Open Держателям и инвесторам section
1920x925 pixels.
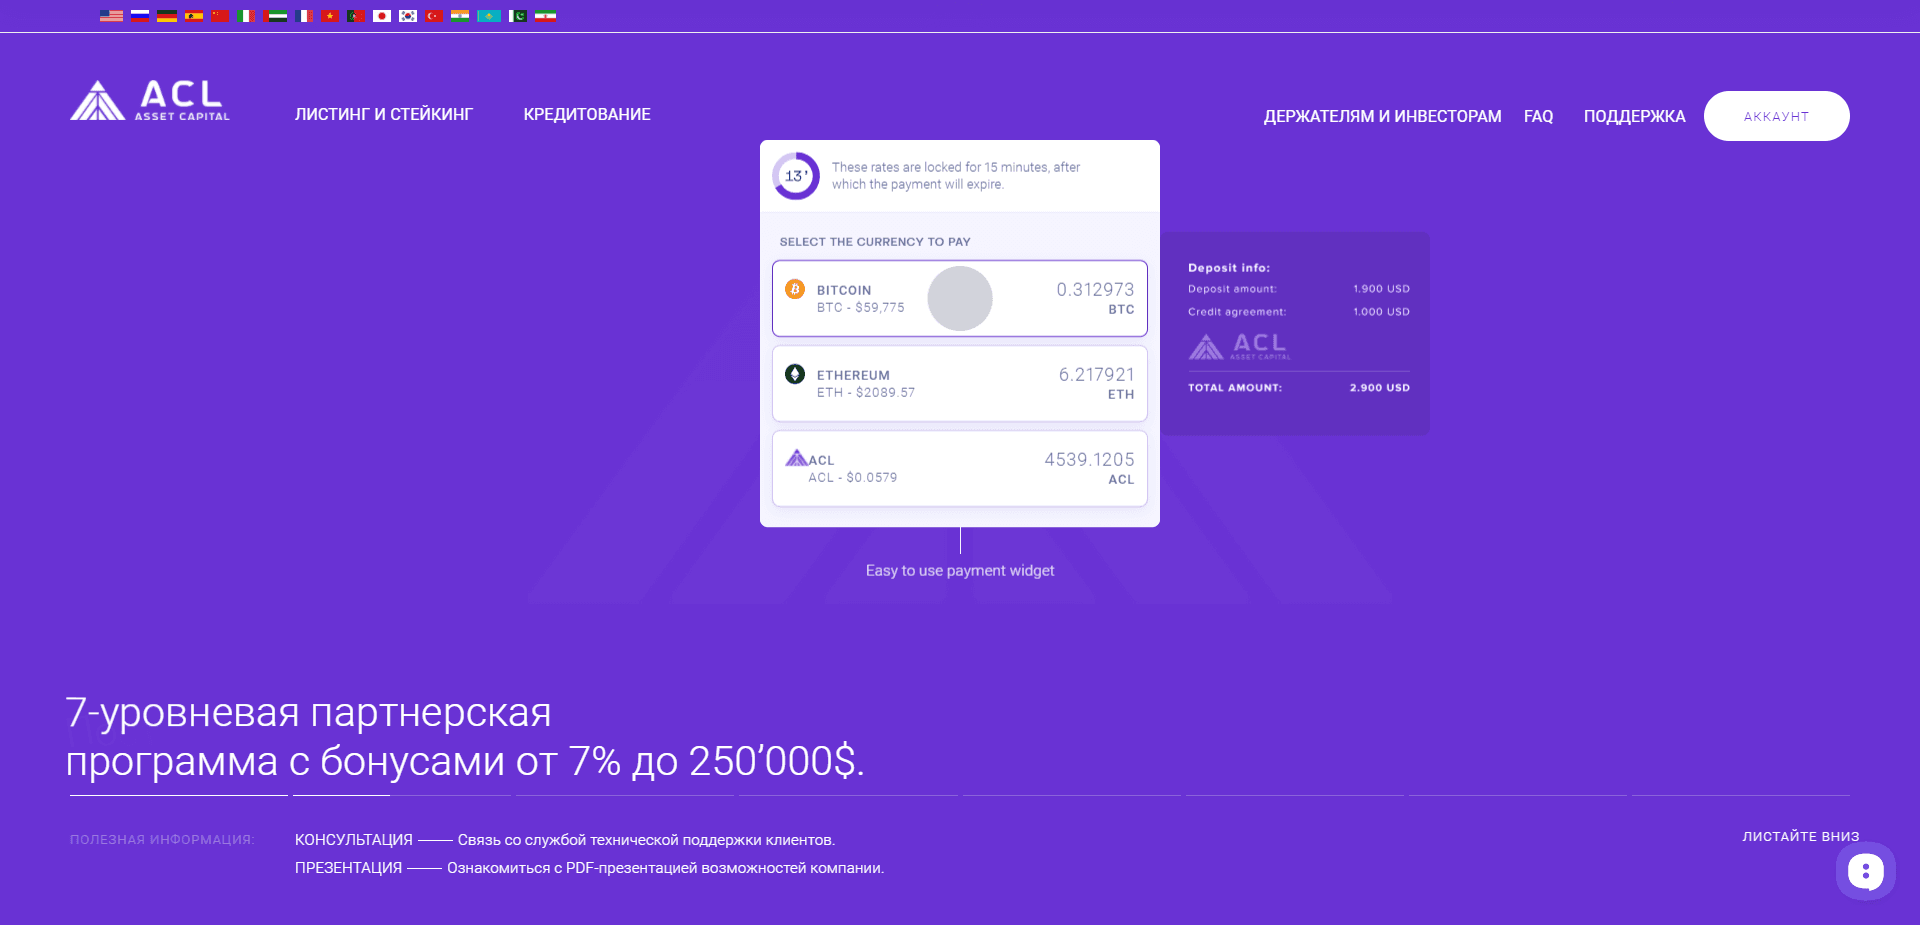tap(1382, 117)
